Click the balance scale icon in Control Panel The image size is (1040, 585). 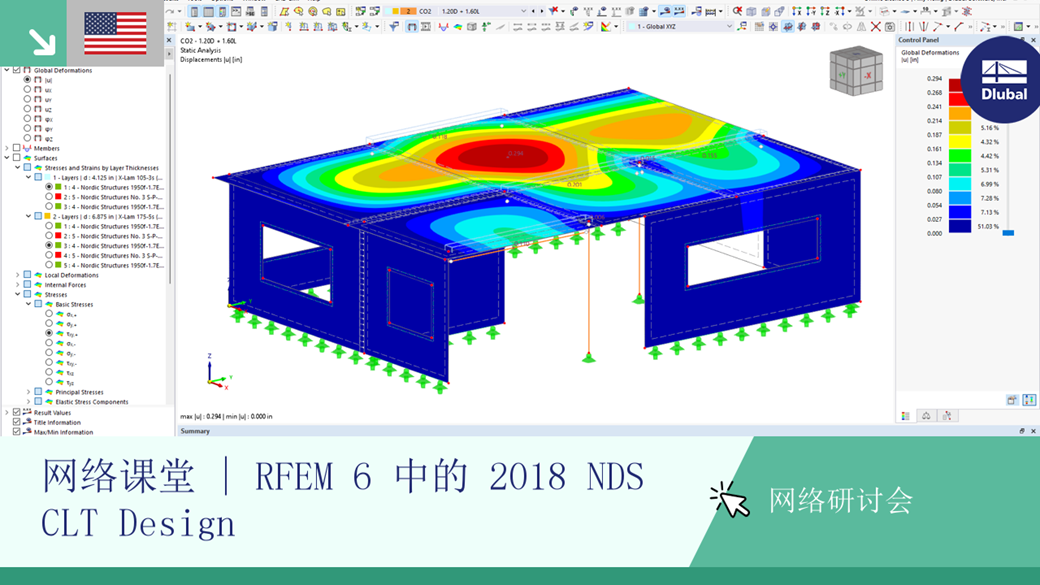click(926, 416)
